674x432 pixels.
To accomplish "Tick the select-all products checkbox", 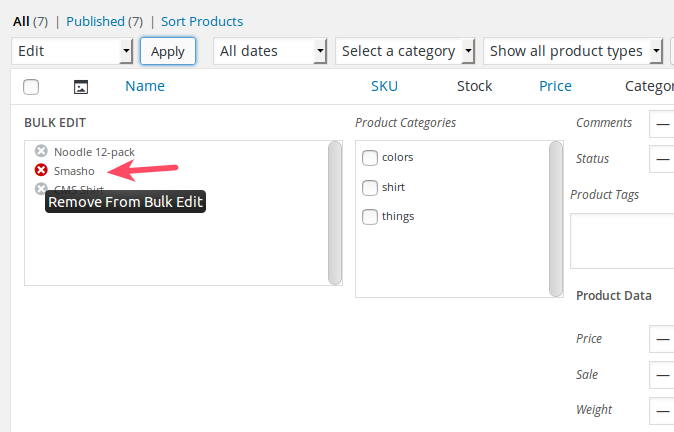I will click(31, 87).
